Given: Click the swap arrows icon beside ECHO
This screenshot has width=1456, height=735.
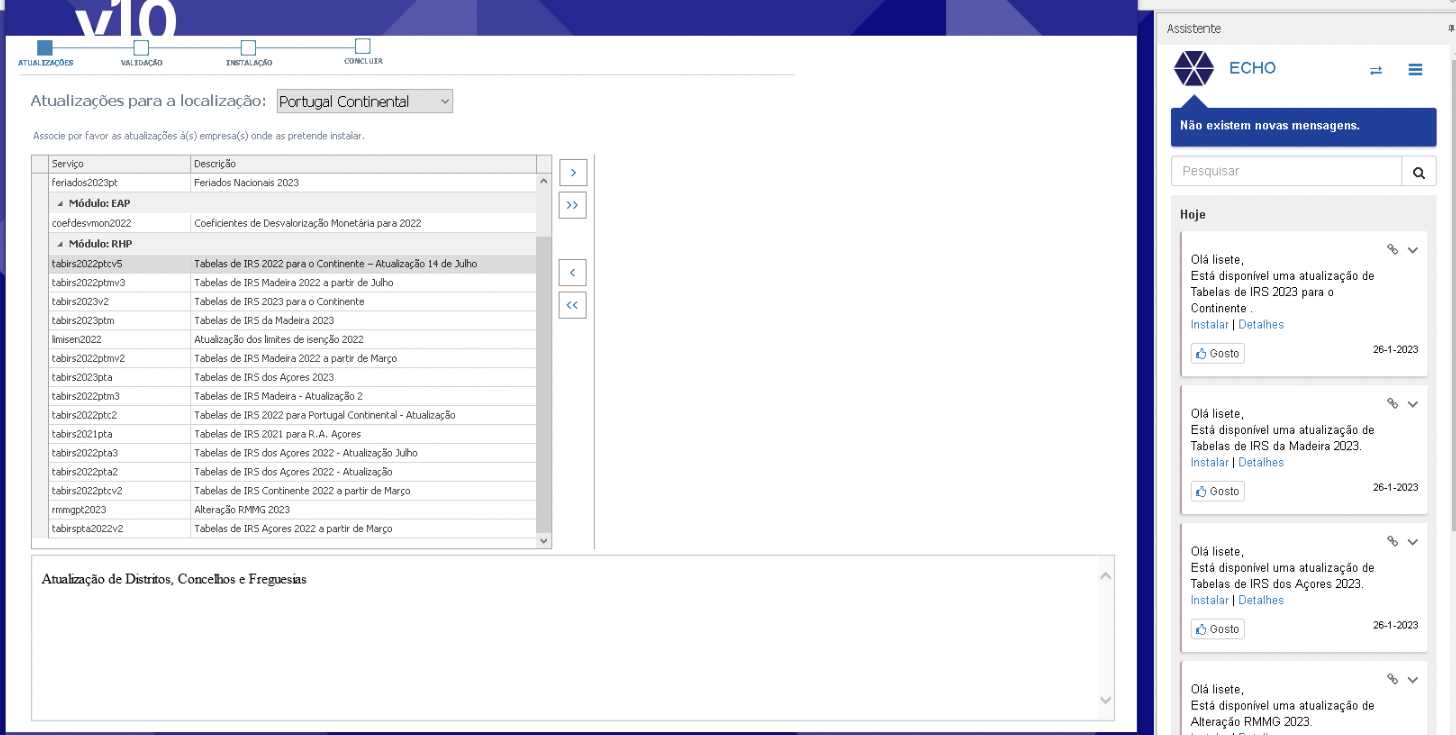Looking at the screenshot, I should click(1376, 70).
